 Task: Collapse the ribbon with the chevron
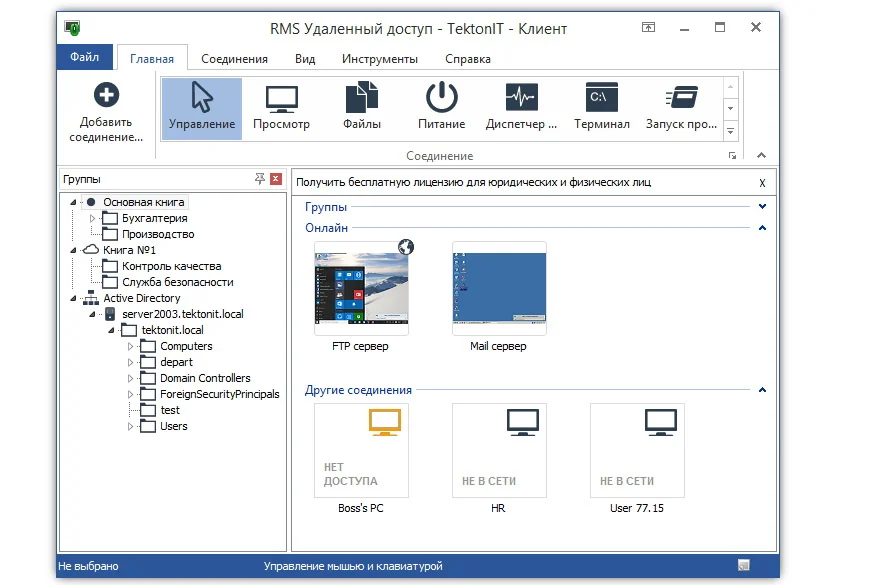pyautogui.click(x=761, y=155)
